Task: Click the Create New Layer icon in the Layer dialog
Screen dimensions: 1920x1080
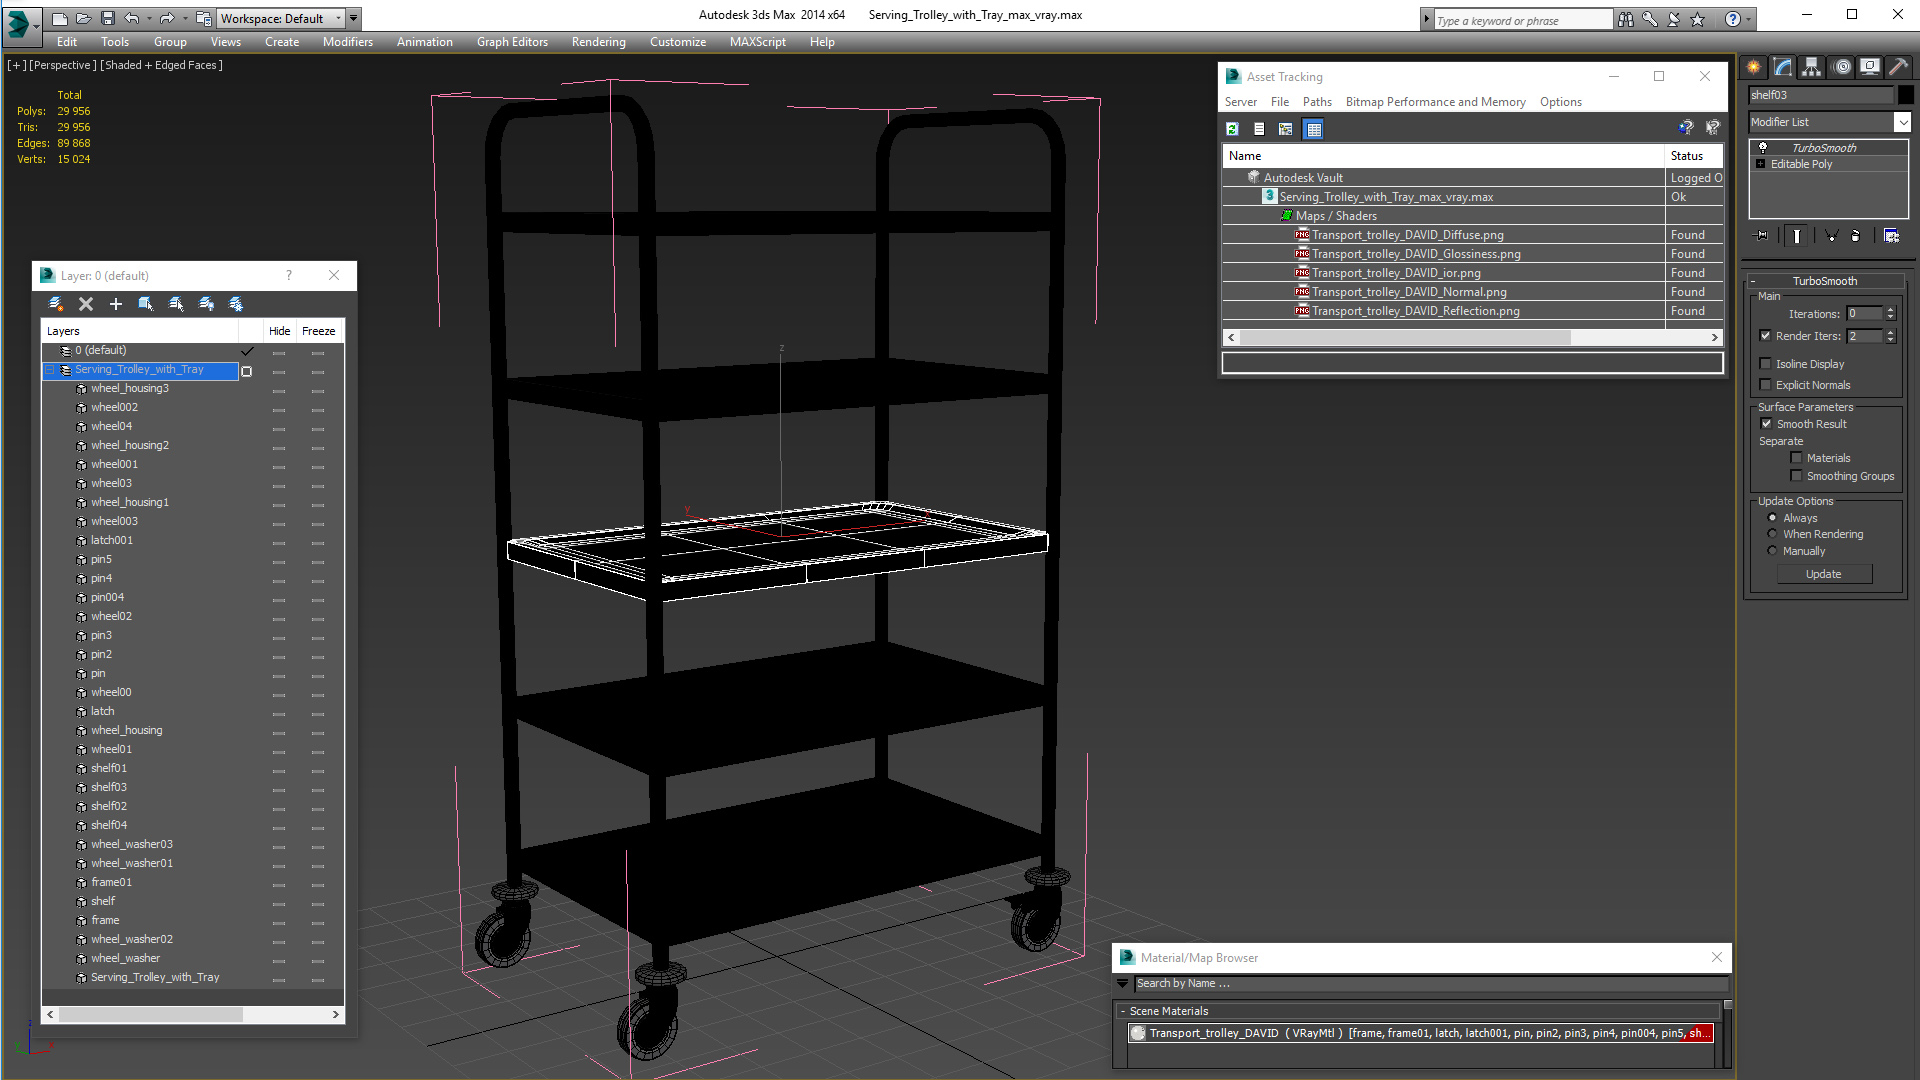Action: click(x=56, y=304)
